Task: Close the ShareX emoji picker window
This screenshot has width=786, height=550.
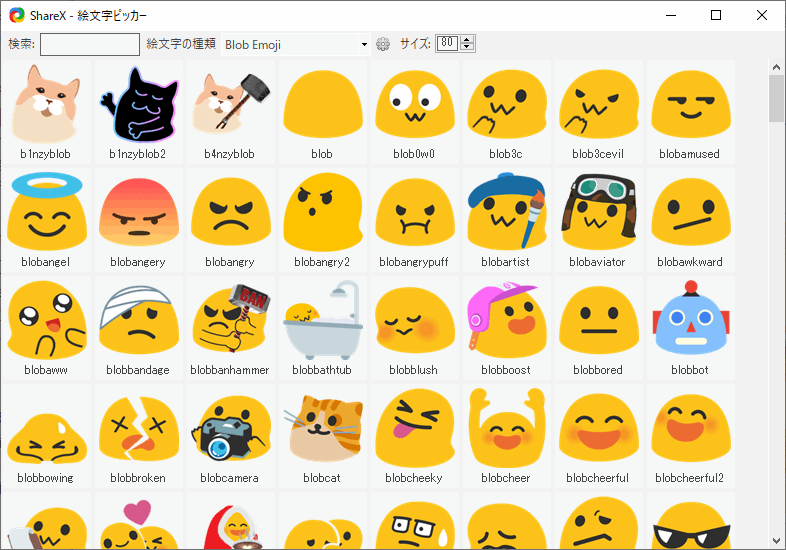Action: pos(761,15)
